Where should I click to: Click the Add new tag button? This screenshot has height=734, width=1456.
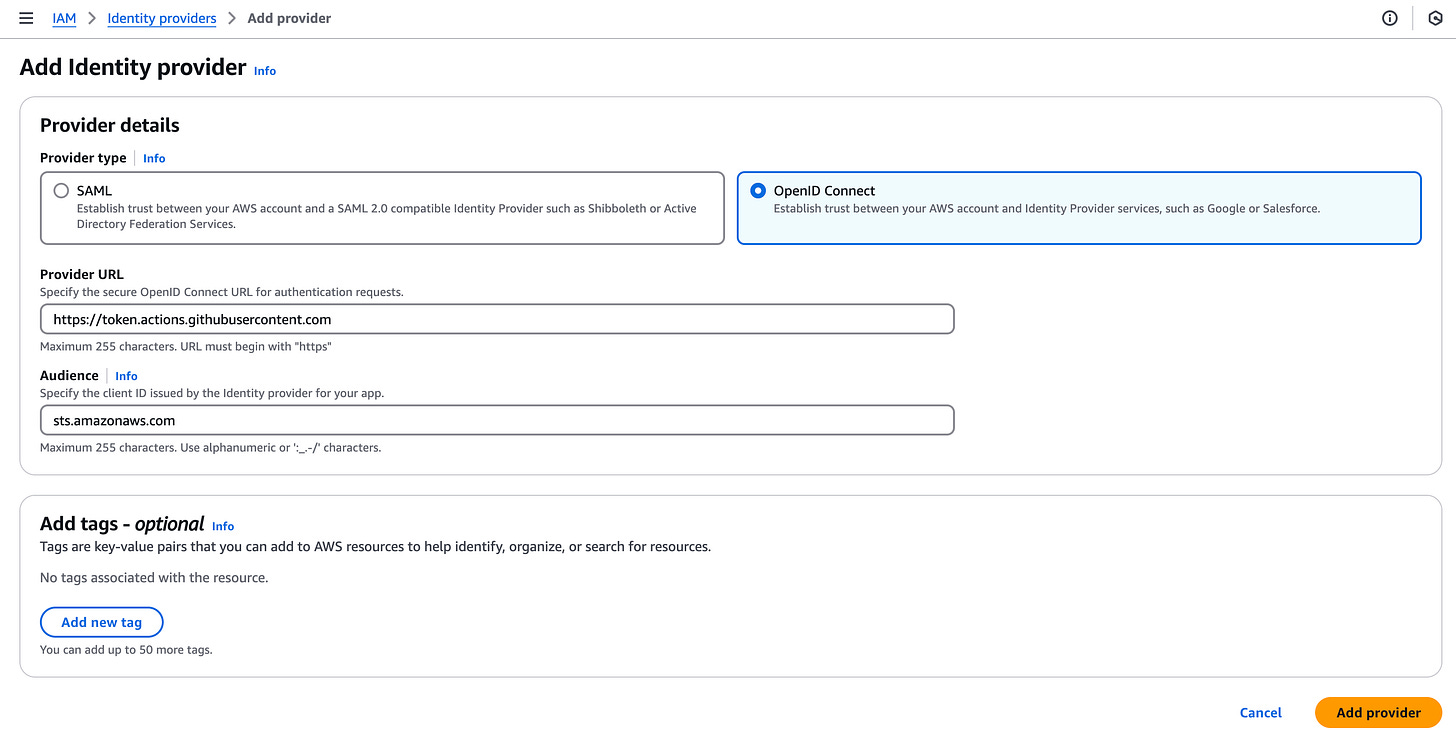coord(101,621)
